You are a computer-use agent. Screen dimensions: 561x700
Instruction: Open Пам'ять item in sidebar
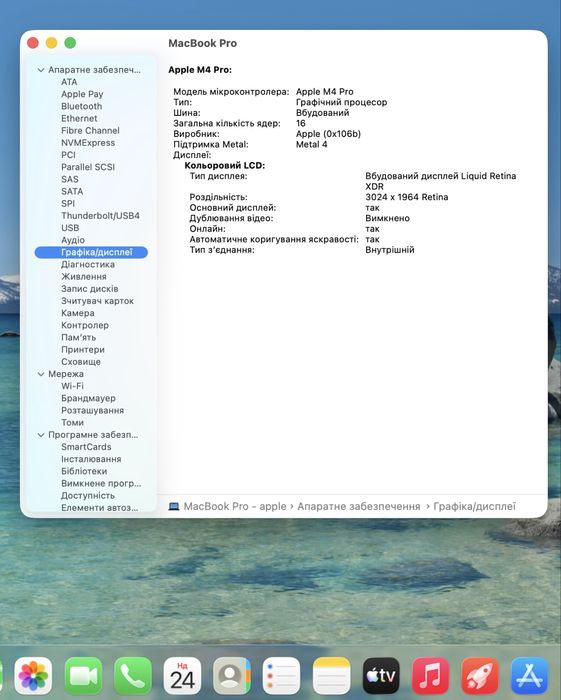[79, 338]
